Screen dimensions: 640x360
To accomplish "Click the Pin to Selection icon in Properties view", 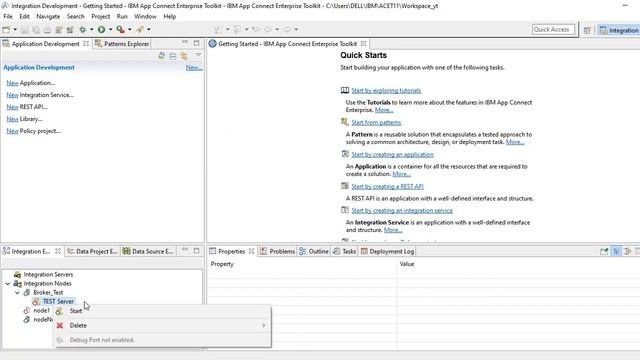I will point(604,251).
